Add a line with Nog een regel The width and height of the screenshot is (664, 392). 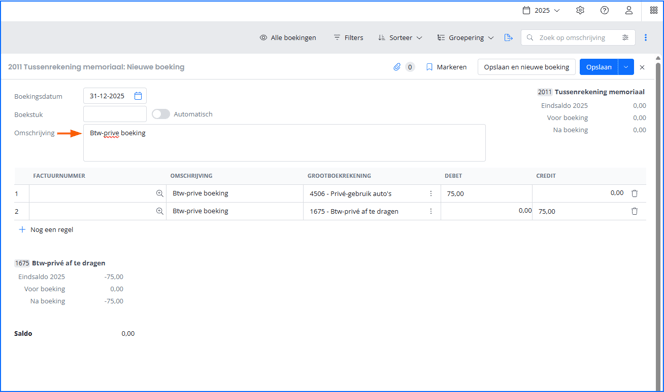click(x=46, y=229)
